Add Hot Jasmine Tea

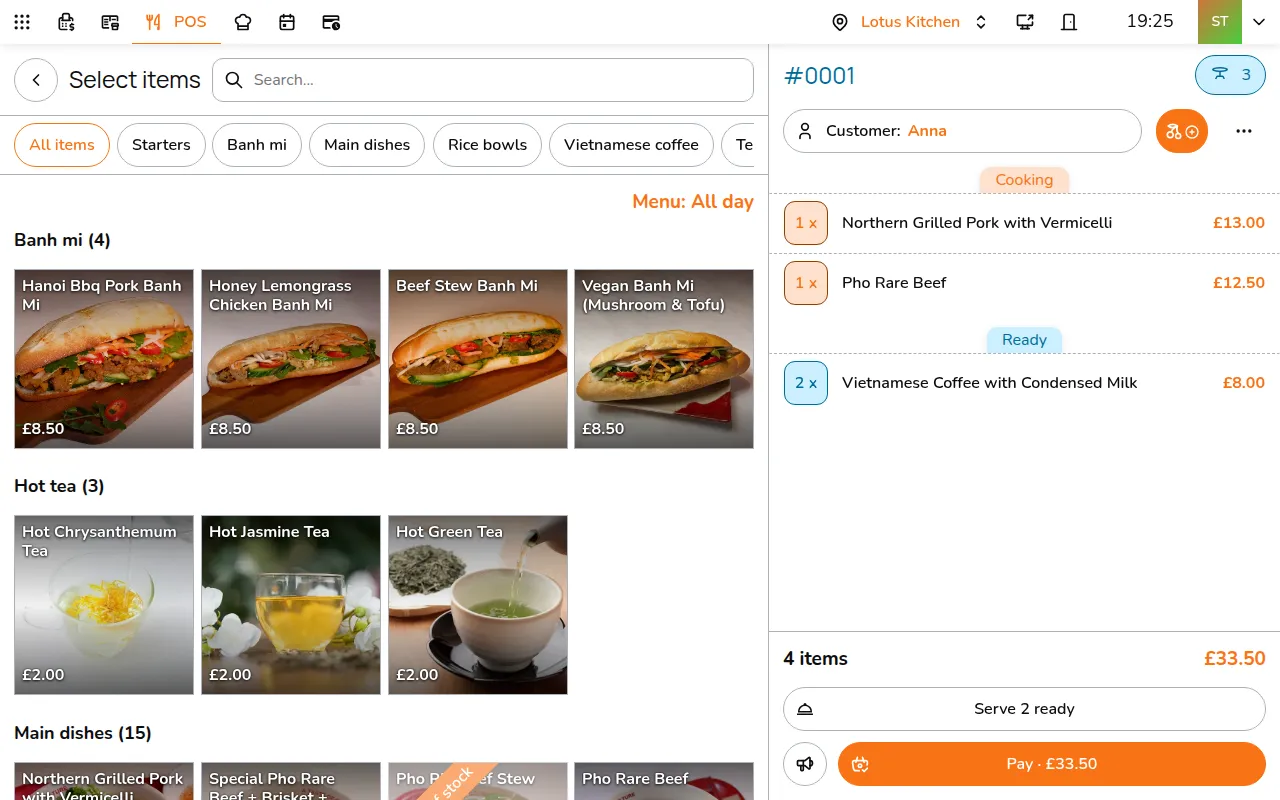click(291, 605)
